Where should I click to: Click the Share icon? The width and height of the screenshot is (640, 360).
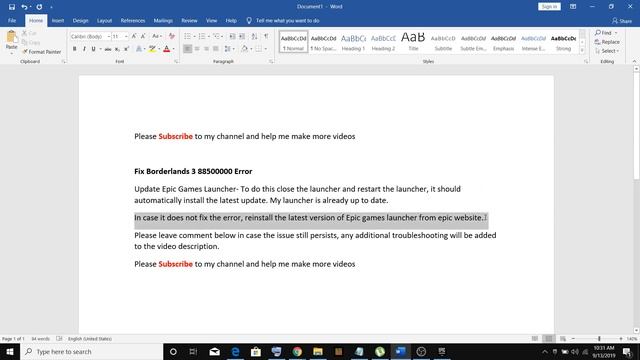[622, 21]
